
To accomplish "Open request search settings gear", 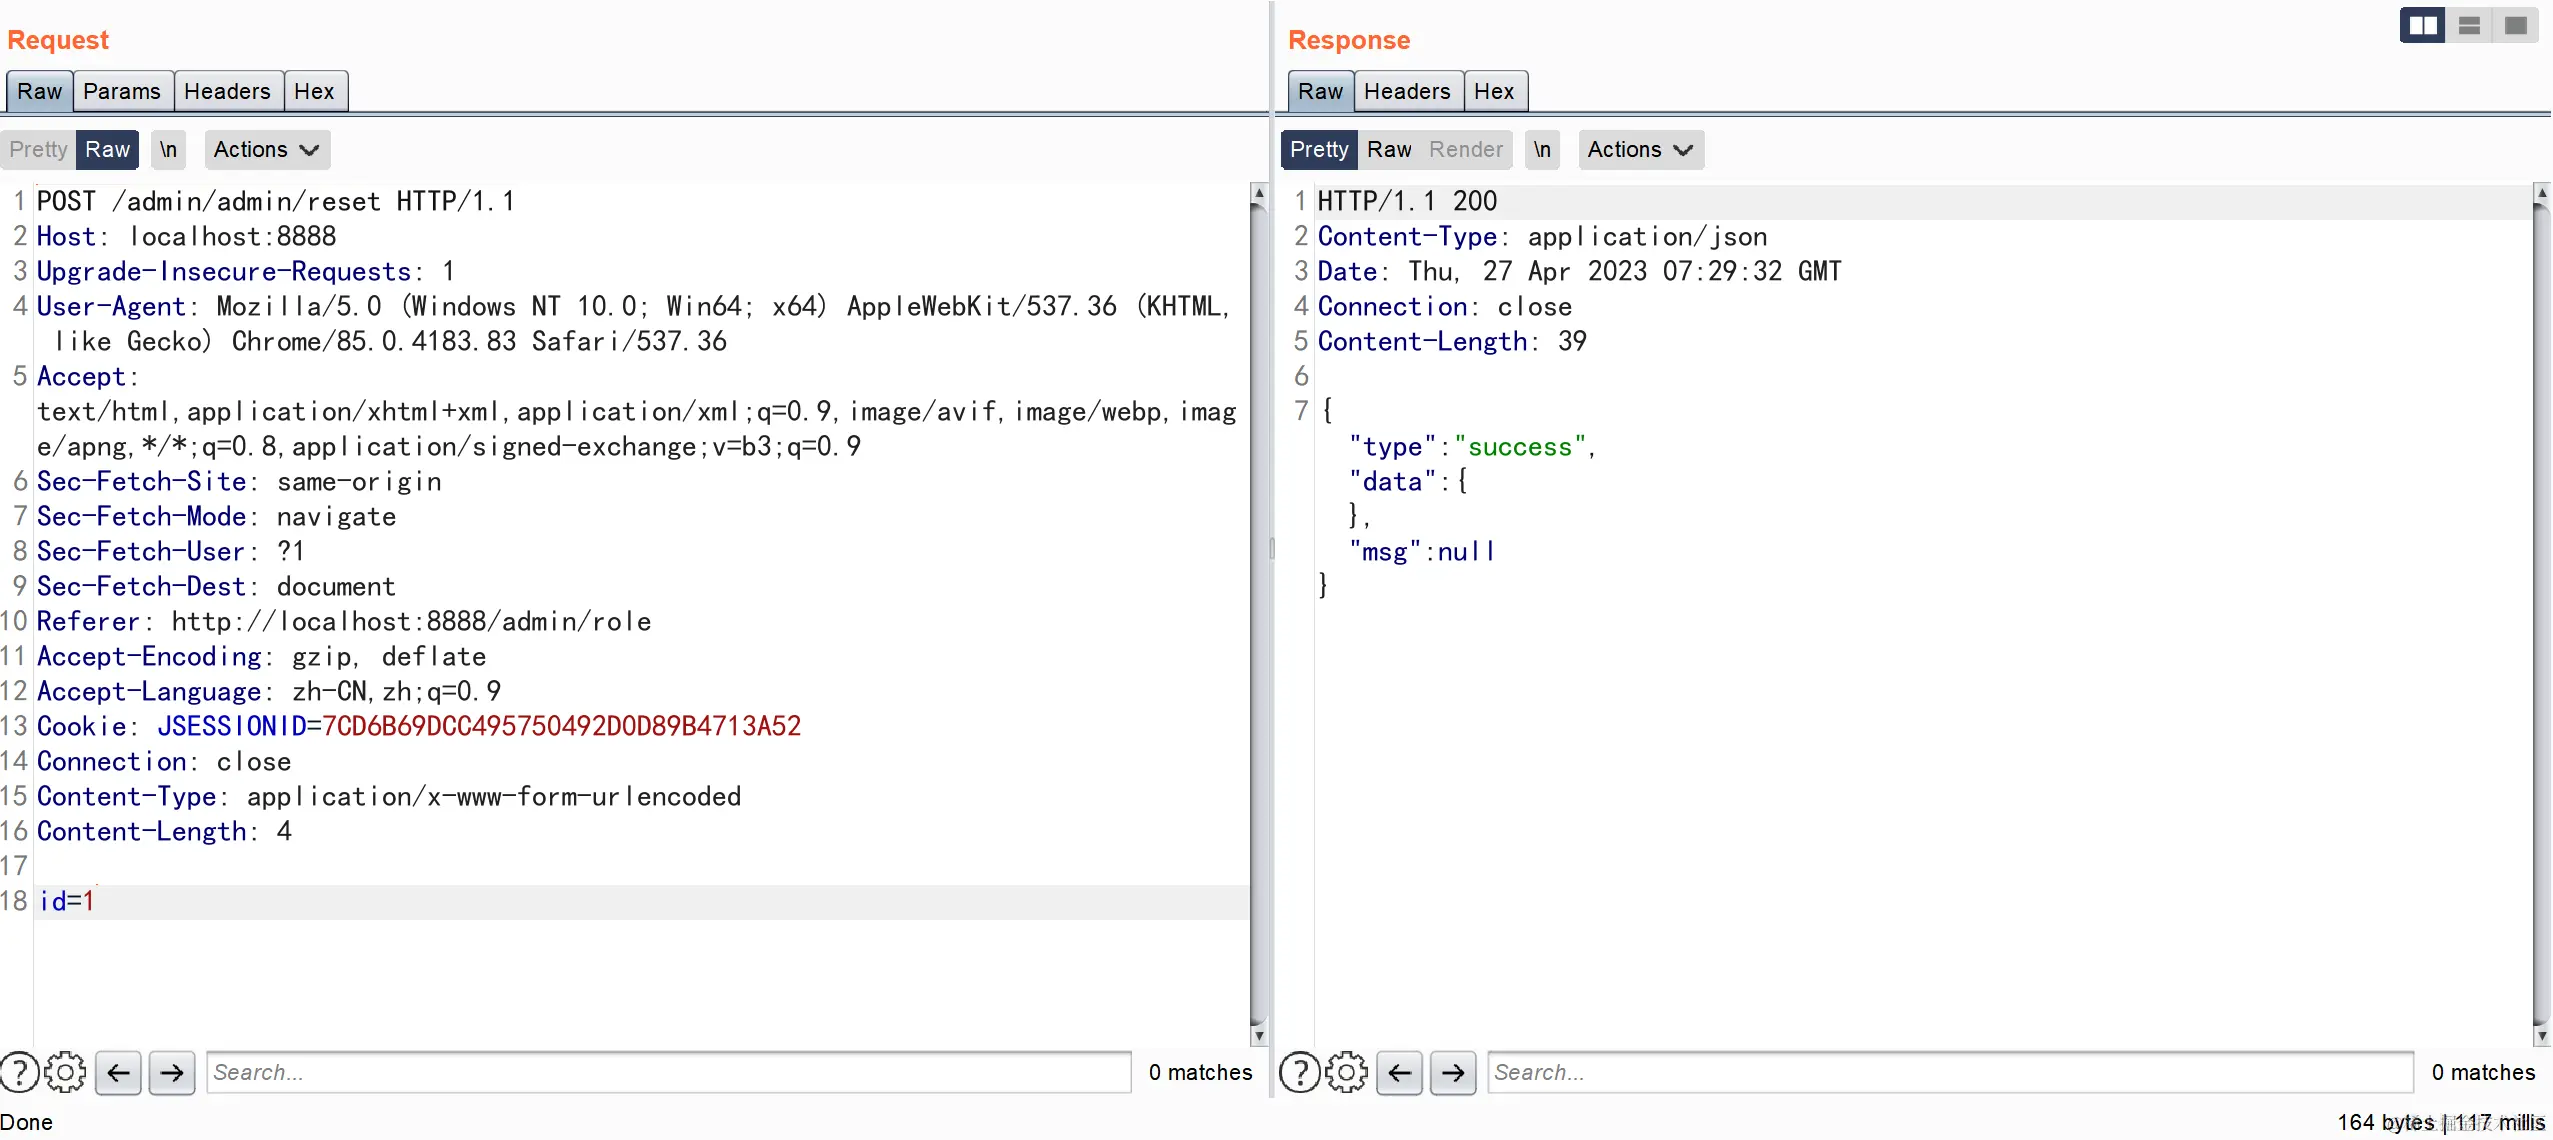I will (66, 1072).
